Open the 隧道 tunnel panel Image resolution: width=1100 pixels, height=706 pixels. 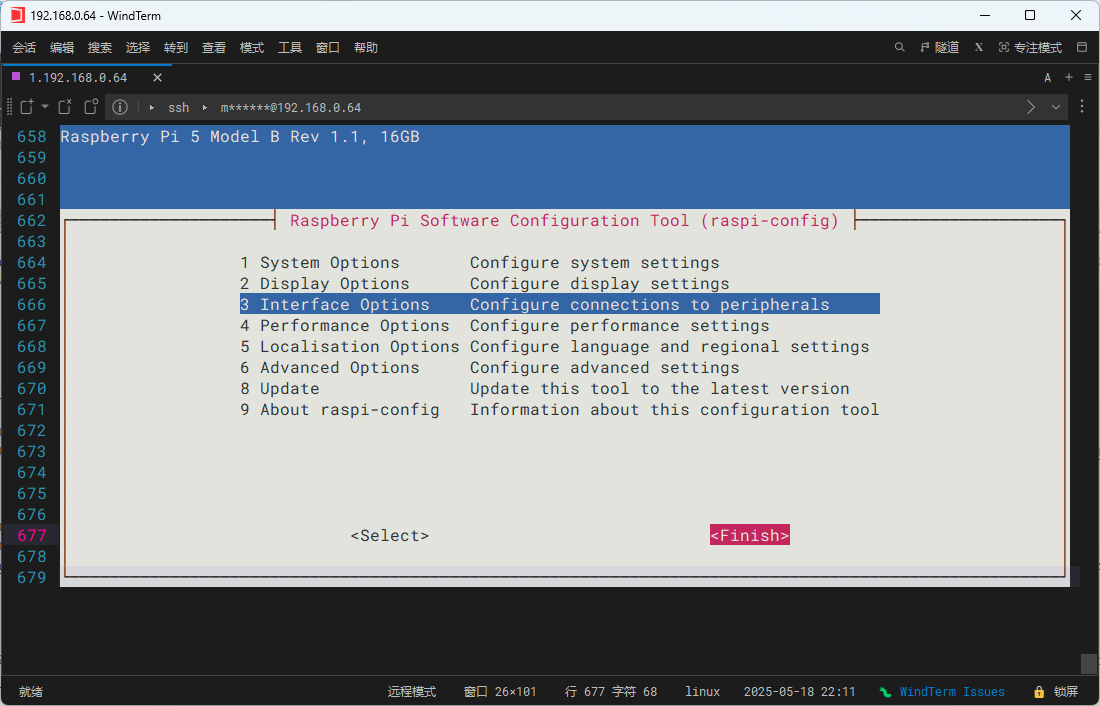pos(940,47)
